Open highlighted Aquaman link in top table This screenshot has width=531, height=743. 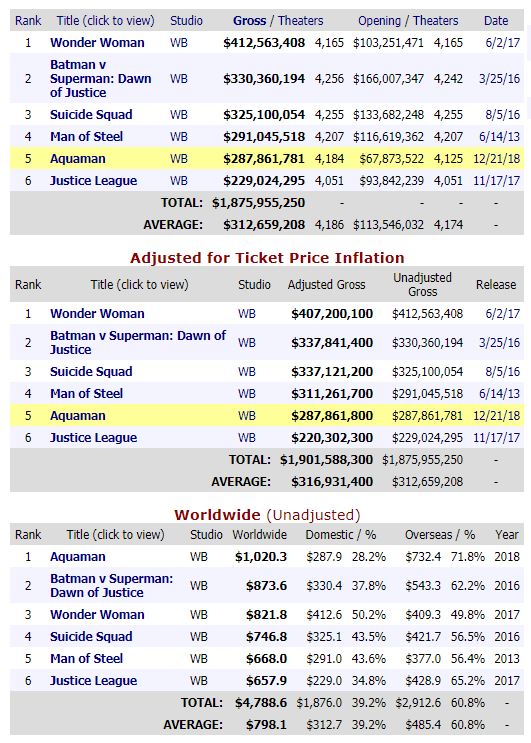point(78,159)
